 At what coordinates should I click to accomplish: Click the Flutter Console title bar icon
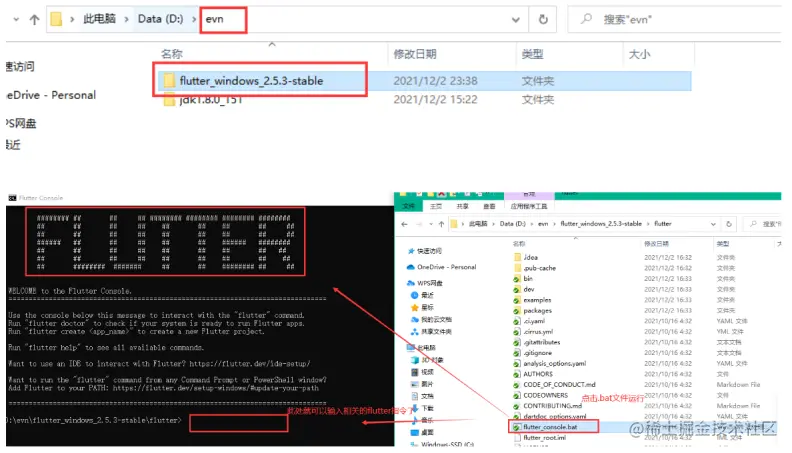(x=12, y=198)
